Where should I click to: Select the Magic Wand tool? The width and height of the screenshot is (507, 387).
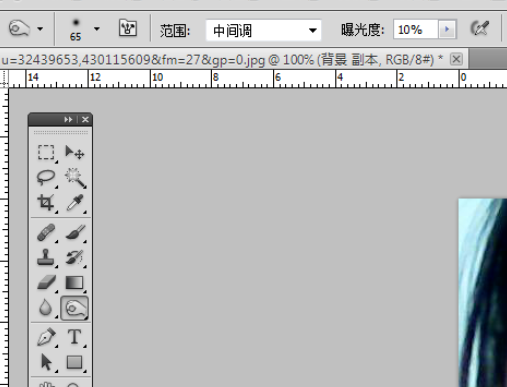[75, 177]
